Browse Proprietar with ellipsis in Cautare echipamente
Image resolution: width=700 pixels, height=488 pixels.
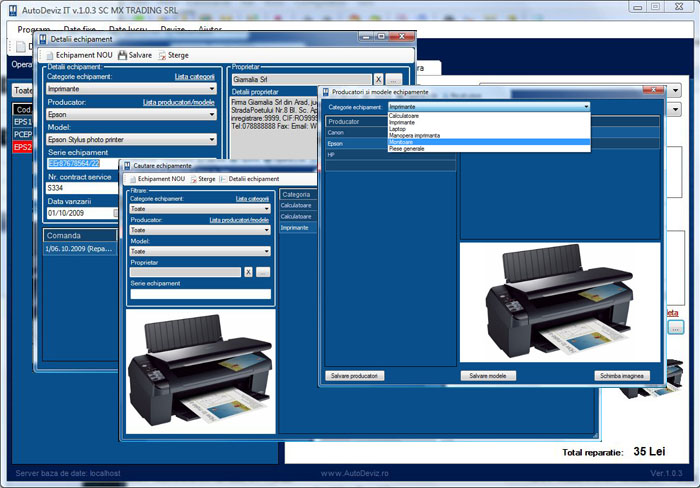point(263,272)
